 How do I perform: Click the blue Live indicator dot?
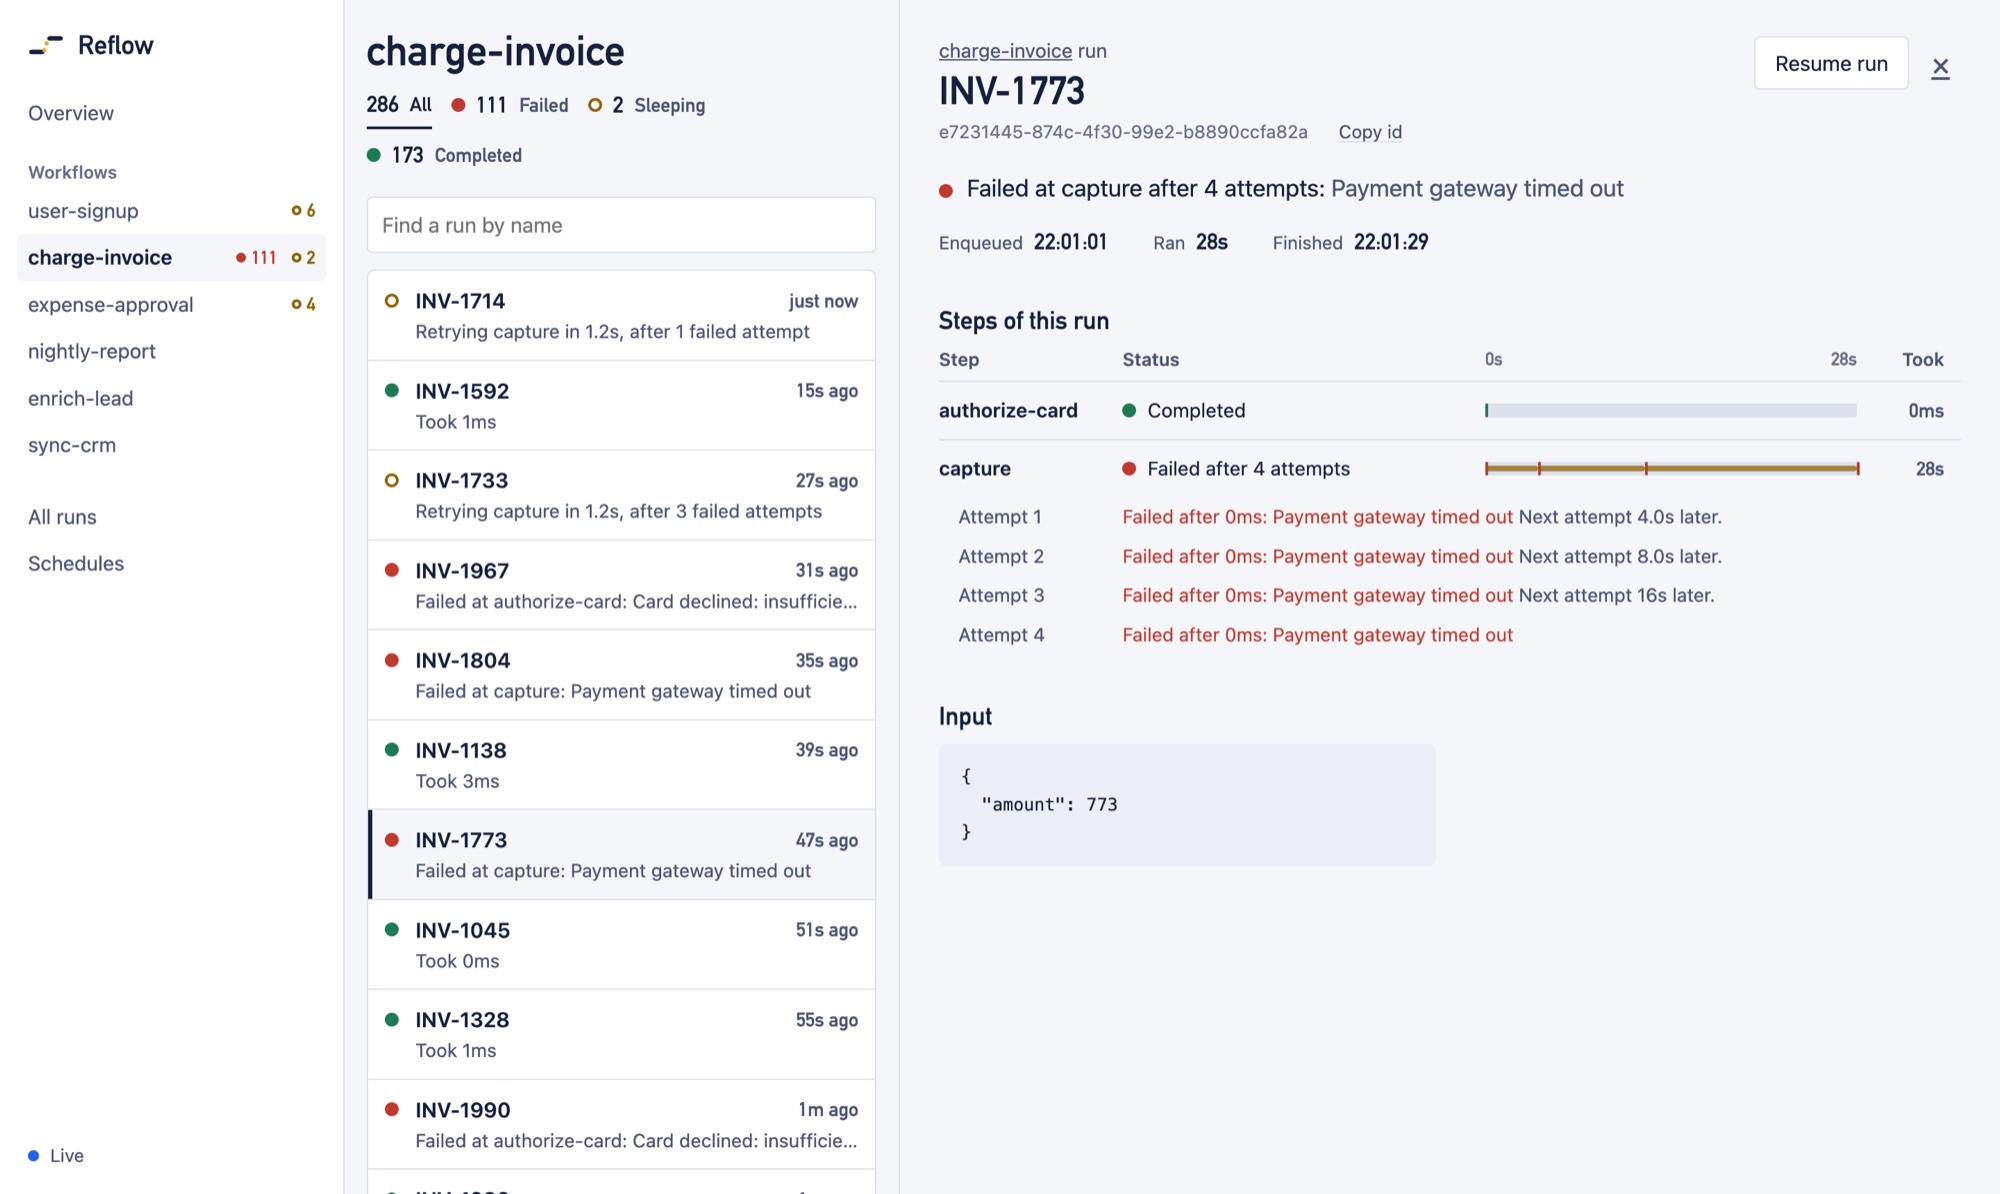tap(34, 1155)
